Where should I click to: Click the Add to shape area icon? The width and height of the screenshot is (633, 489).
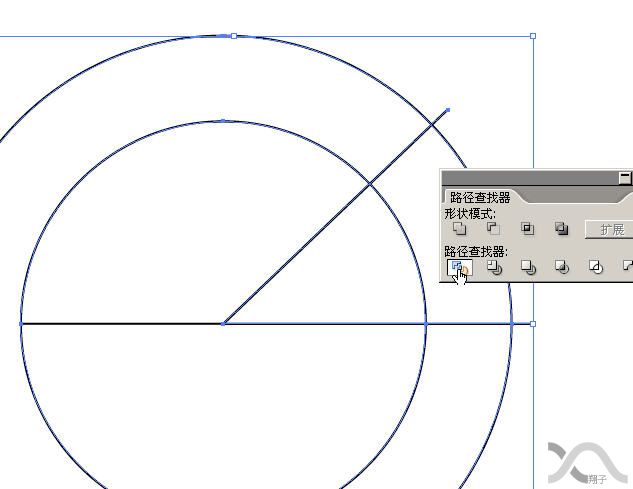459,229
